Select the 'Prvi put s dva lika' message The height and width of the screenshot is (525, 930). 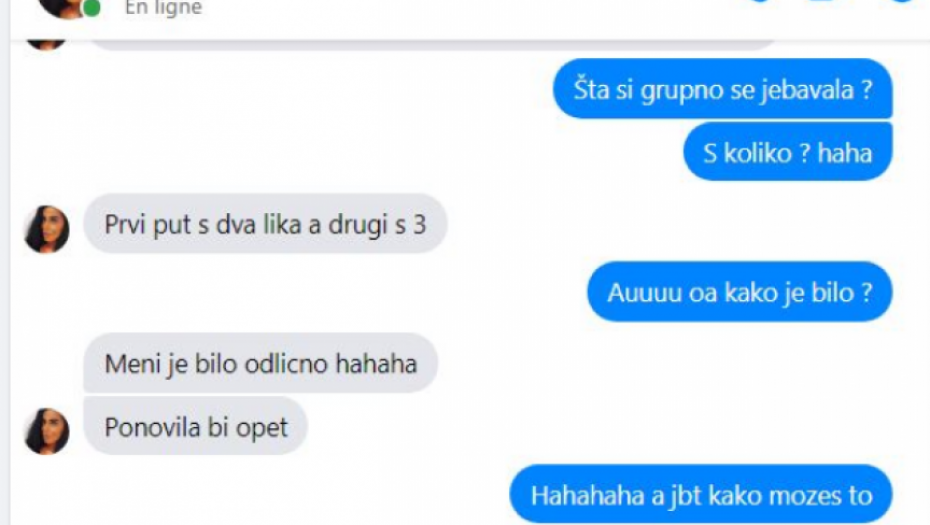pyautogui.click(x=265, y=224)
